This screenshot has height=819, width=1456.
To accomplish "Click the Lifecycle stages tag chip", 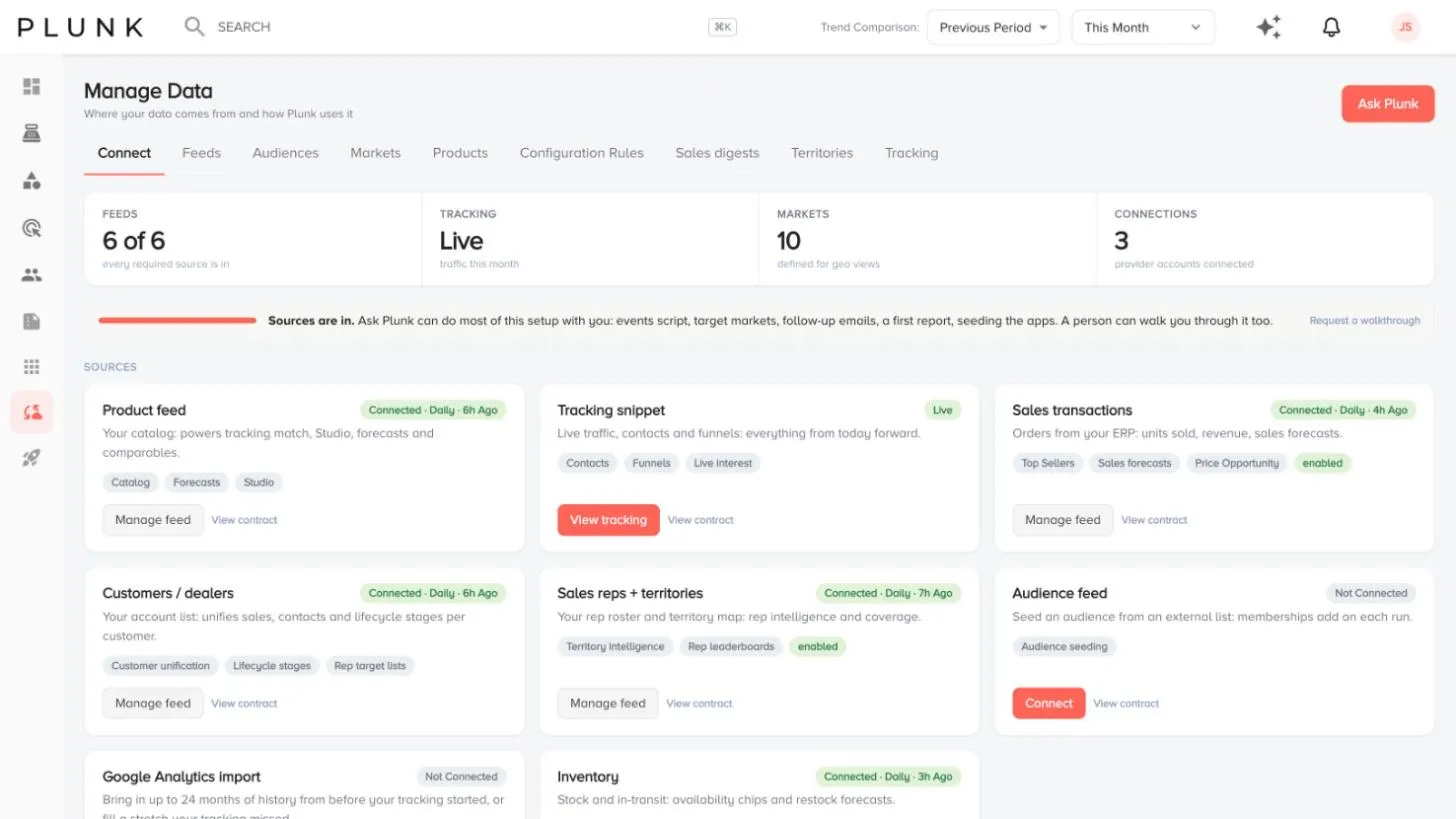I will click(272, 665).
